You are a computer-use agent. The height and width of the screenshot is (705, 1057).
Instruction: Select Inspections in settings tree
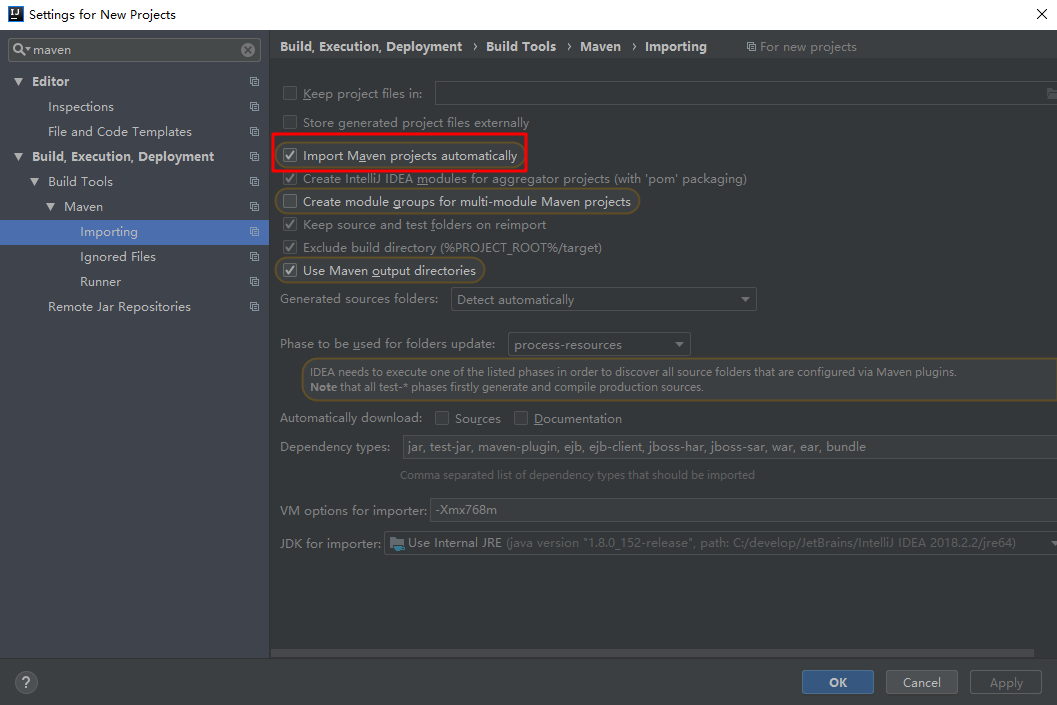click(x=81, y=106)
